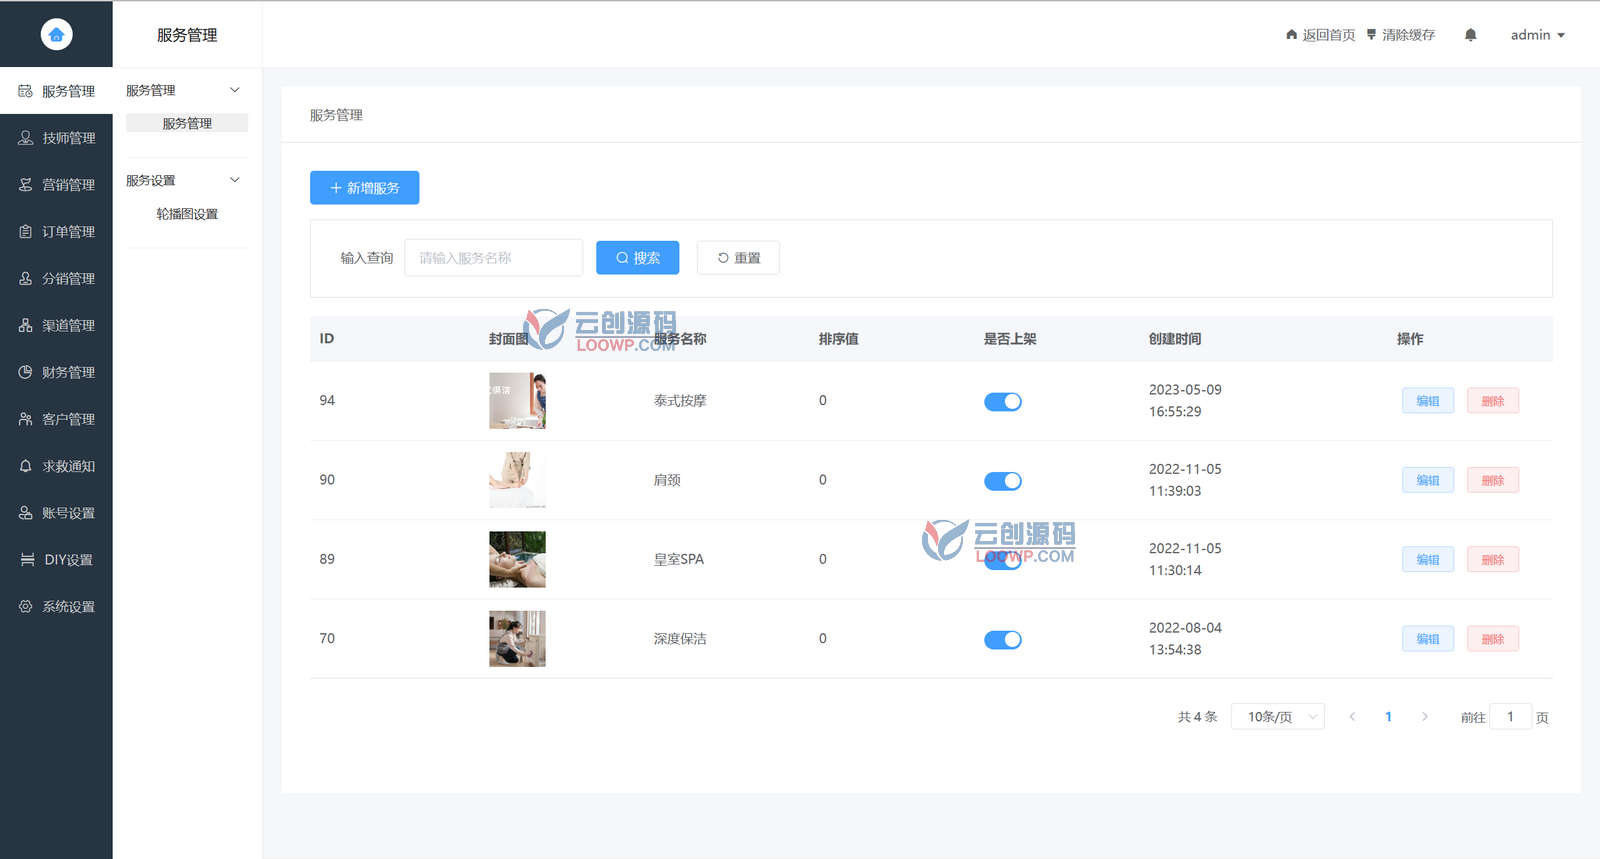This screenshot has height=859, width=1600.
Task: Click the 返回首页 home link
Action: click(x=1320, y=35)
